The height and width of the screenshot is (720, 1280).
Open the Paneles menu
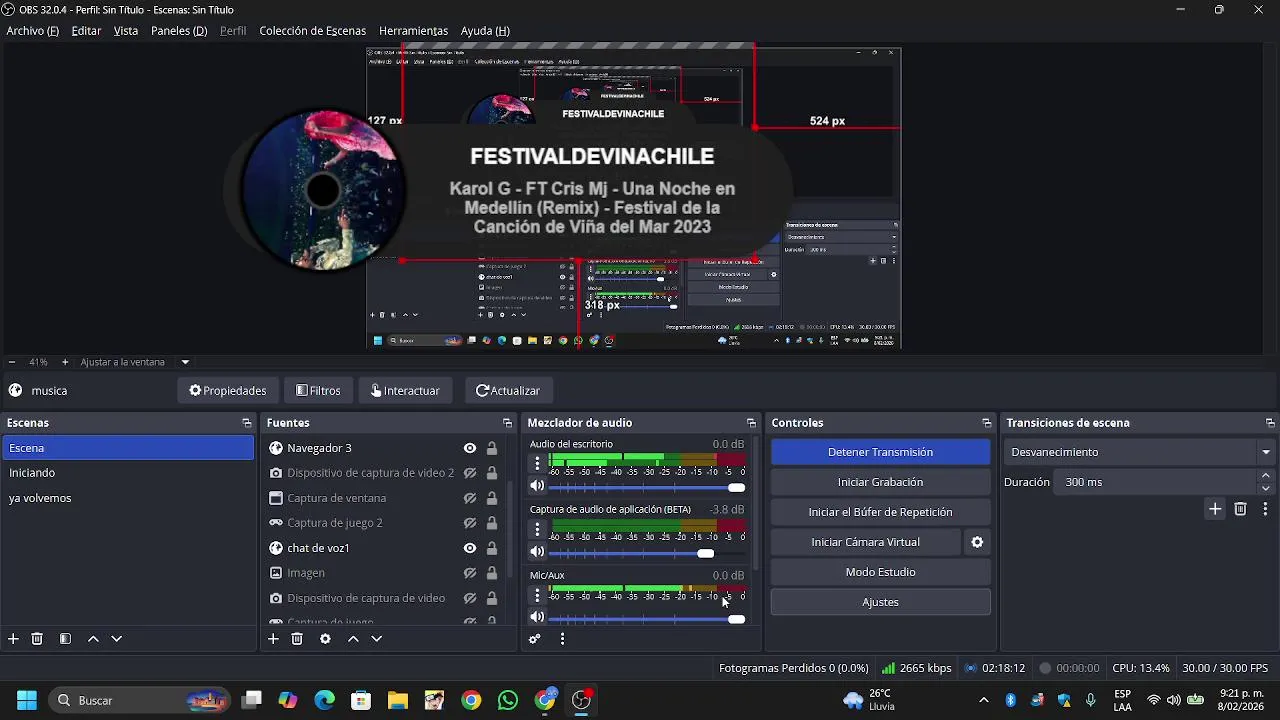pos(179,31)
